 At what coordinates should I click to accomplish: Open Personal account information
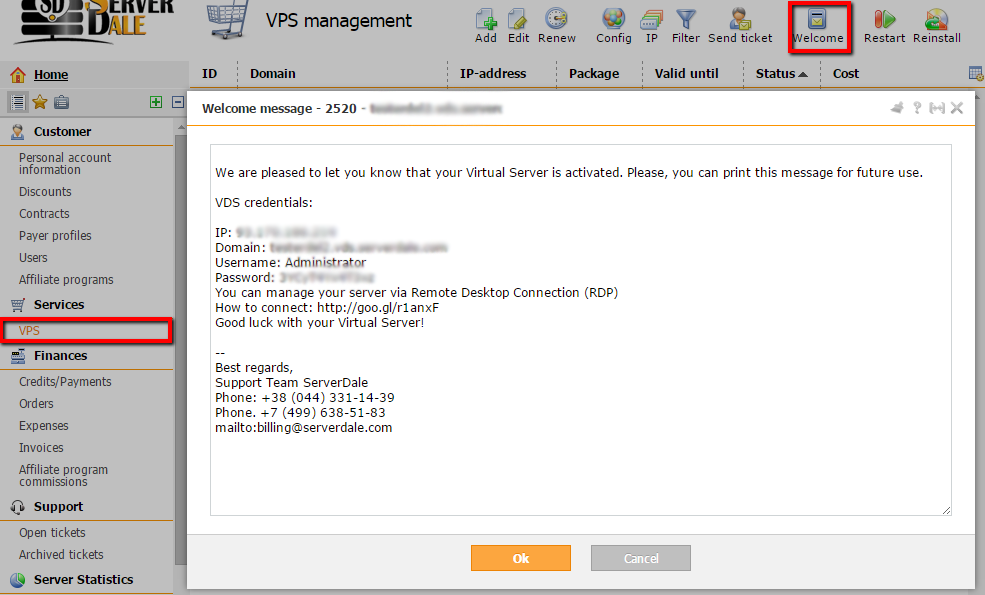[65, 163]
